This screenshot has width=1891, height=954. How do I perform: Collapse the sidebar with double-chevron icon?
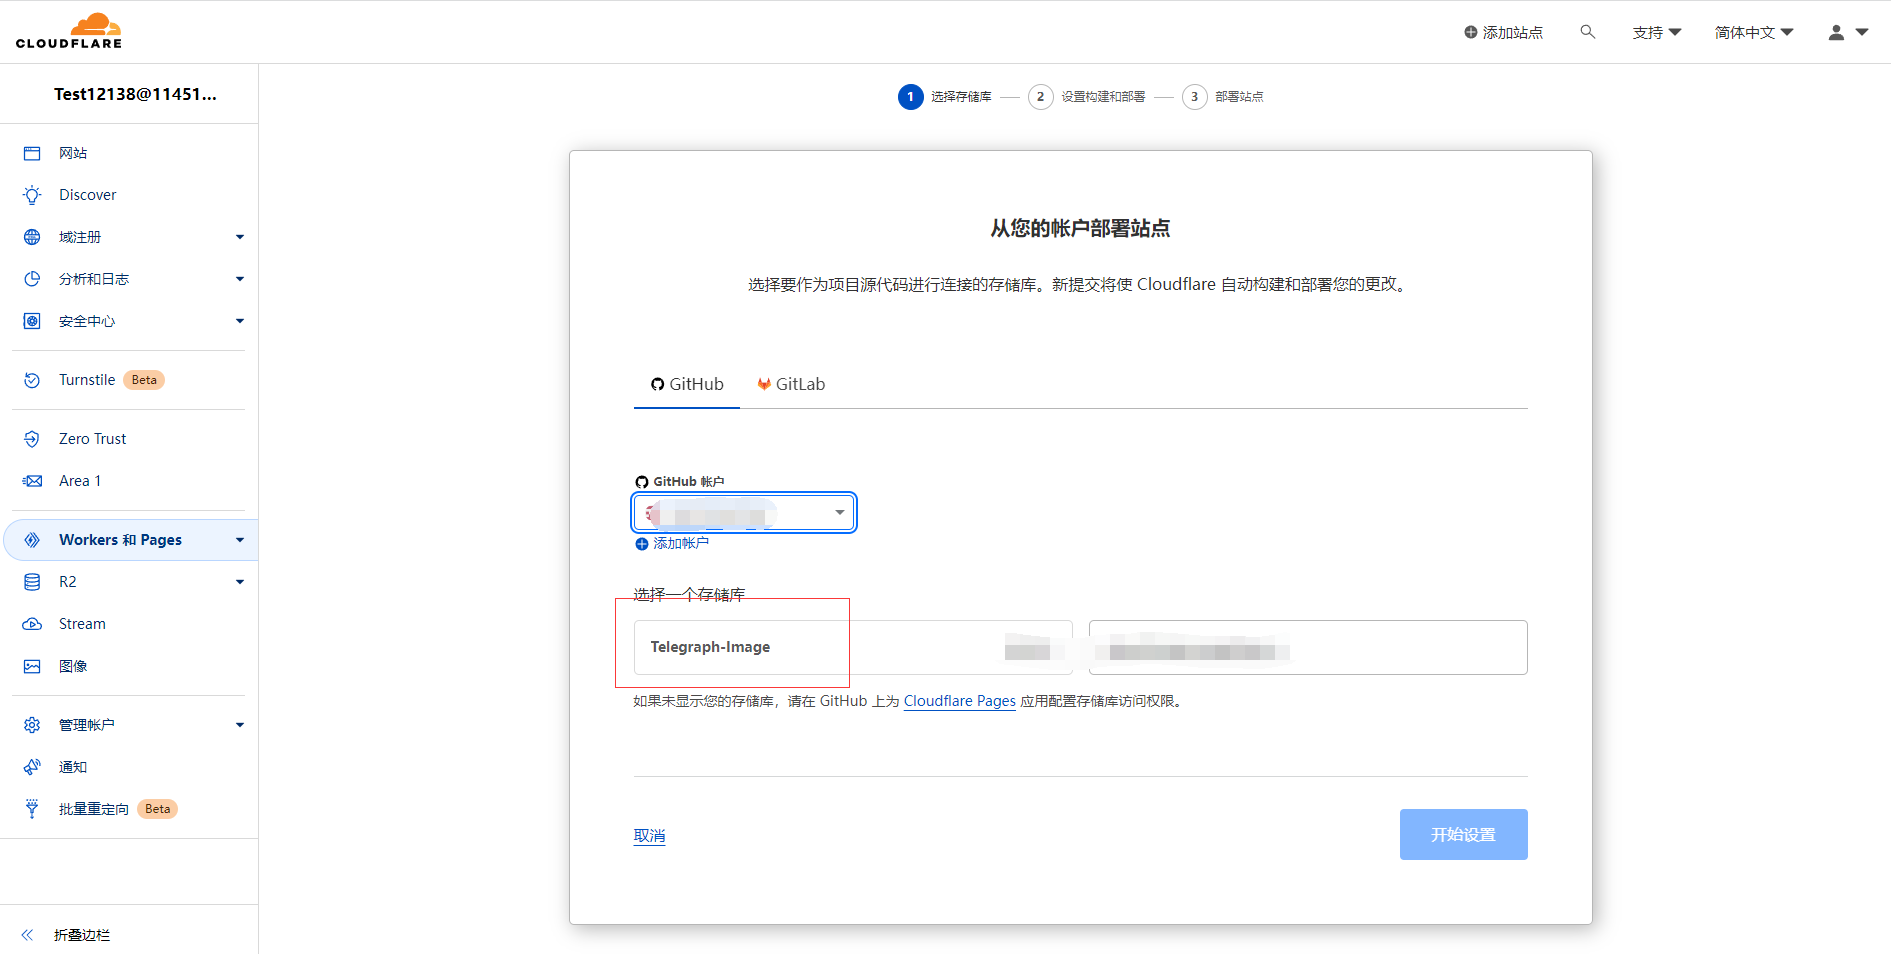click(x=28, y=935)
